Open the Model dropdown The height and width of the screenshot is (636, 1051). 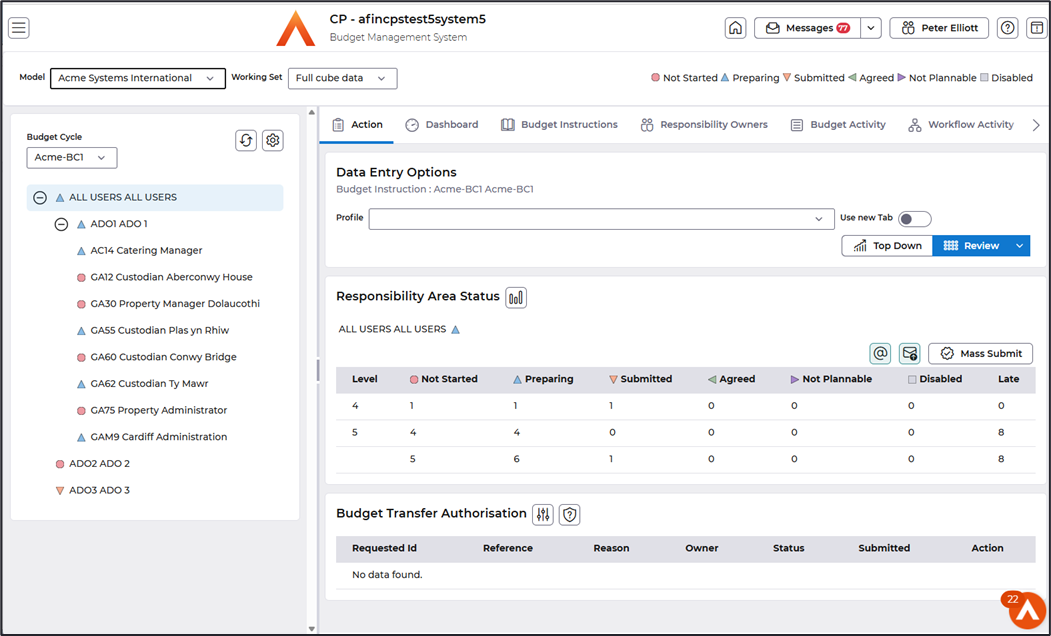click(x=138, y=78)
